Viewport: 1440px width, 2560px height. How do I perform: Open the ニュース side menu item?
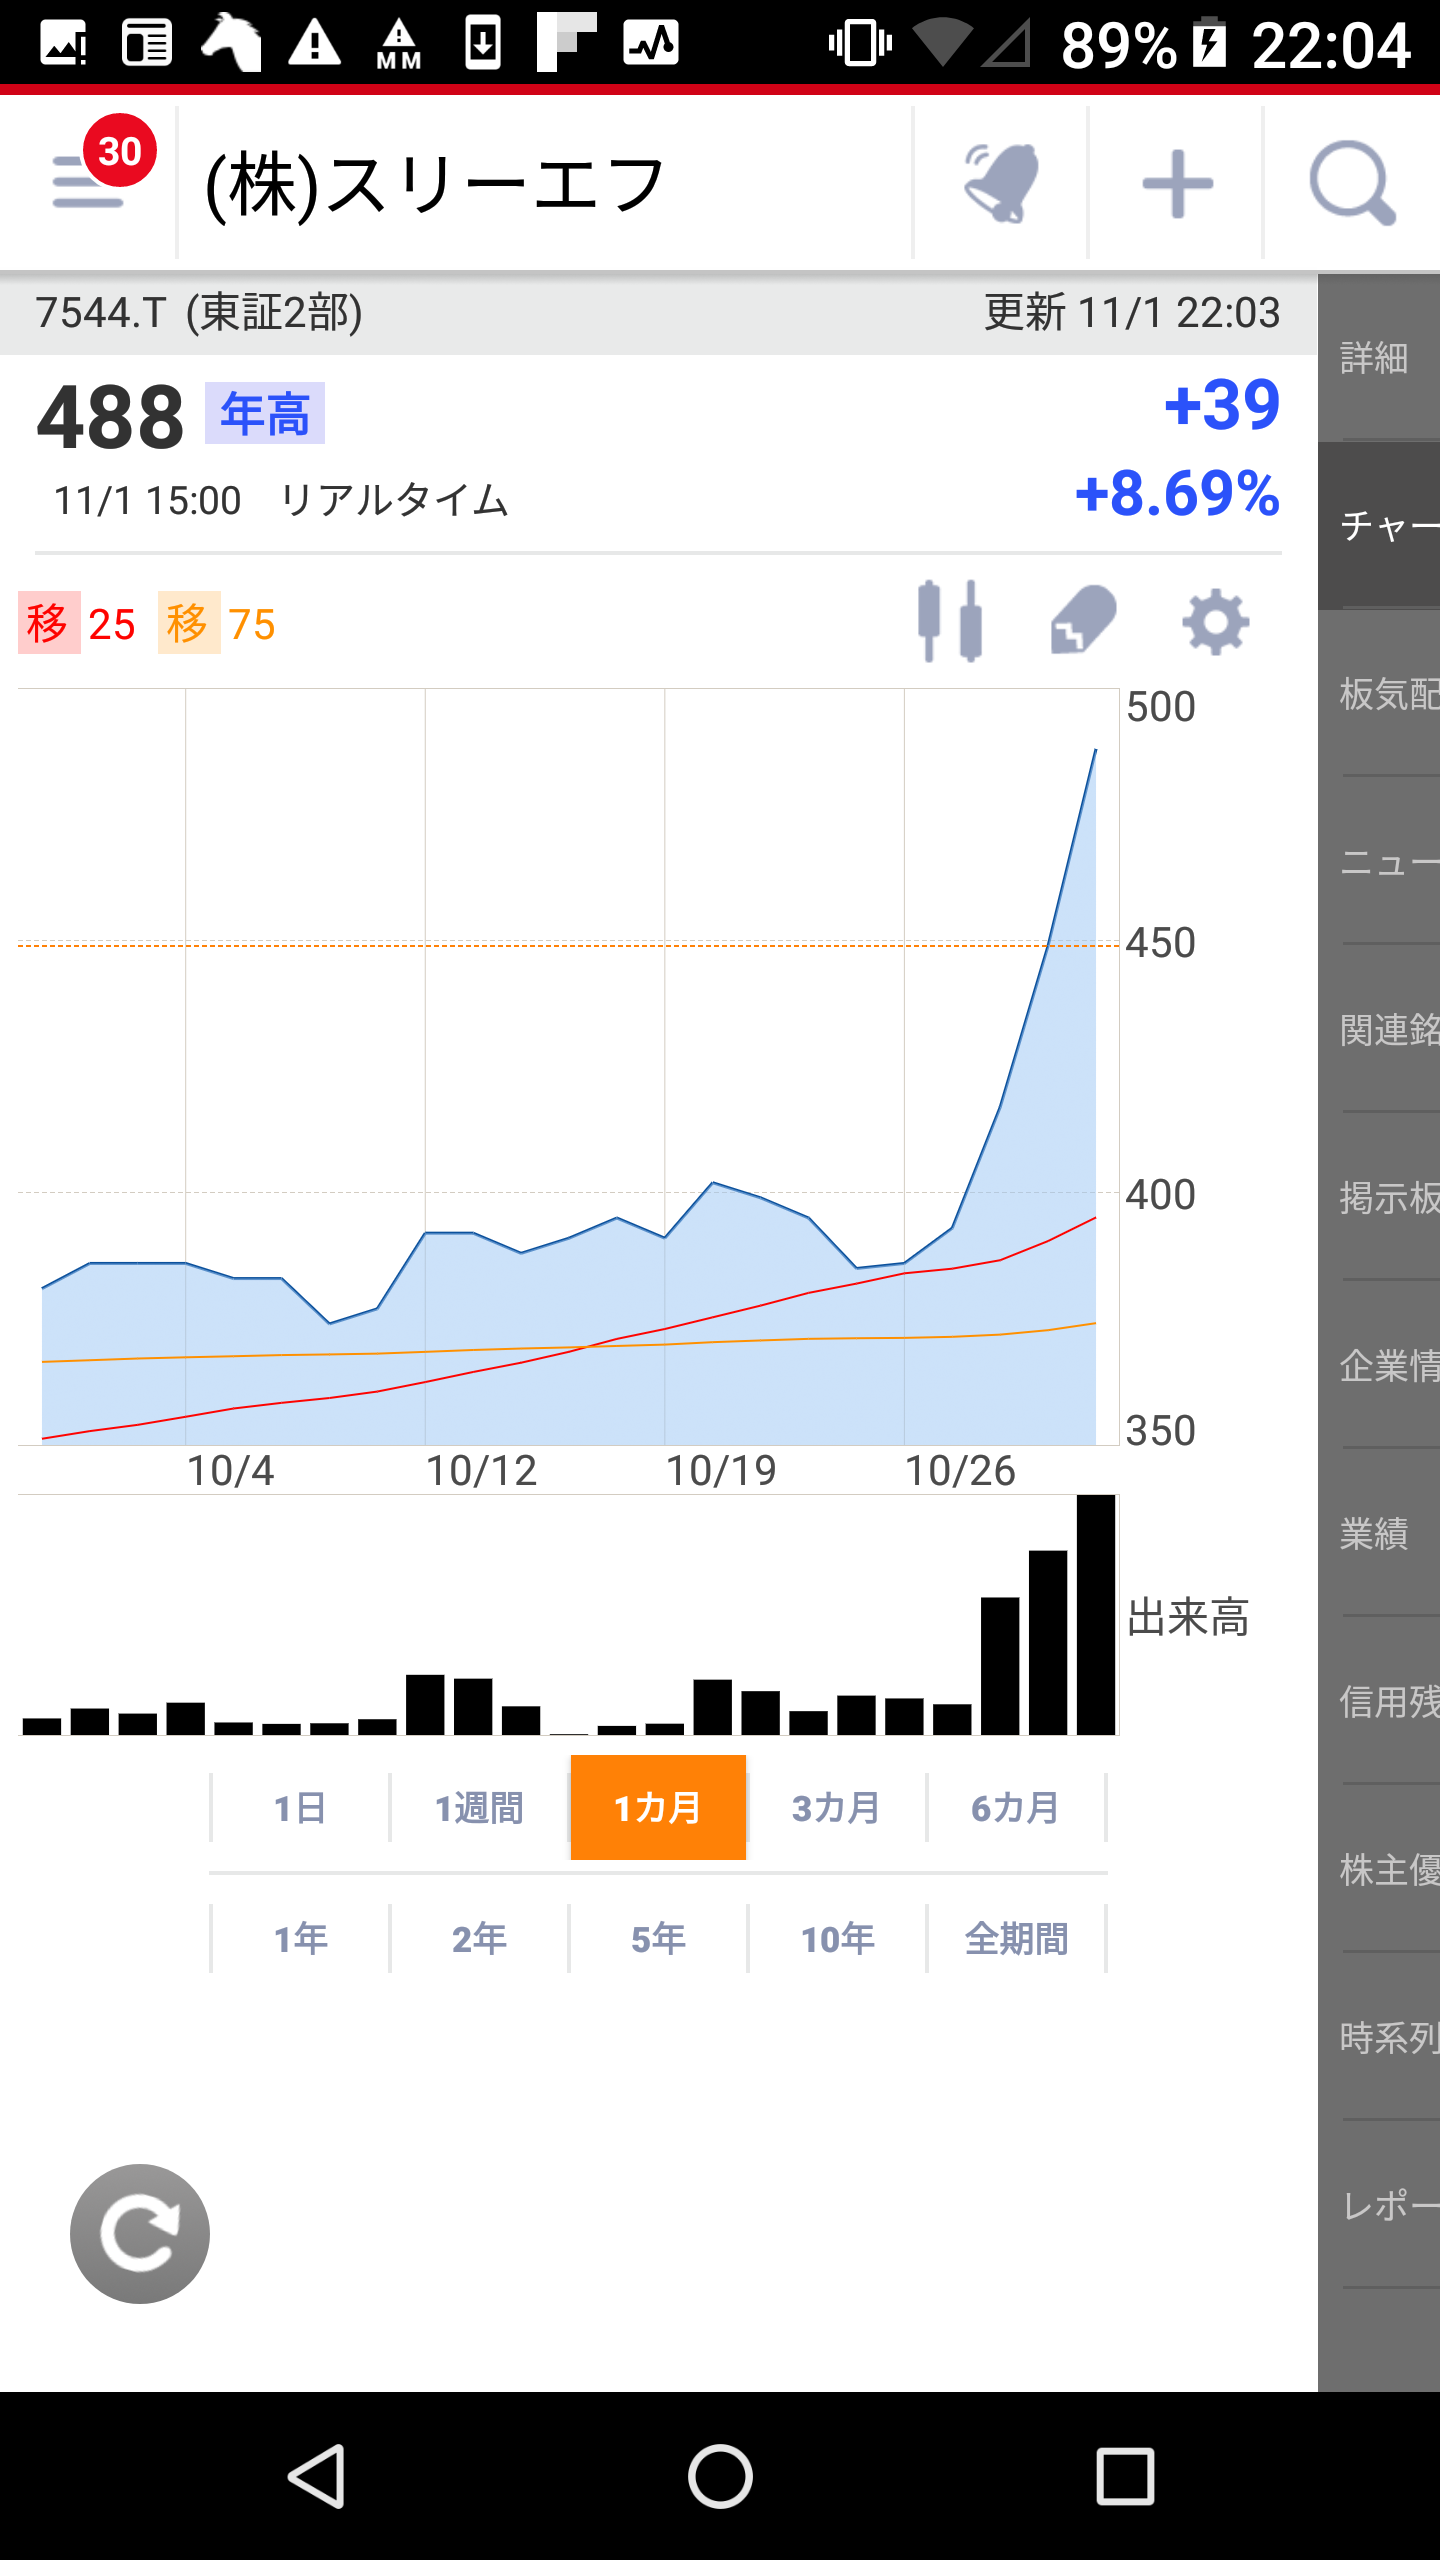click(1379, 861)
